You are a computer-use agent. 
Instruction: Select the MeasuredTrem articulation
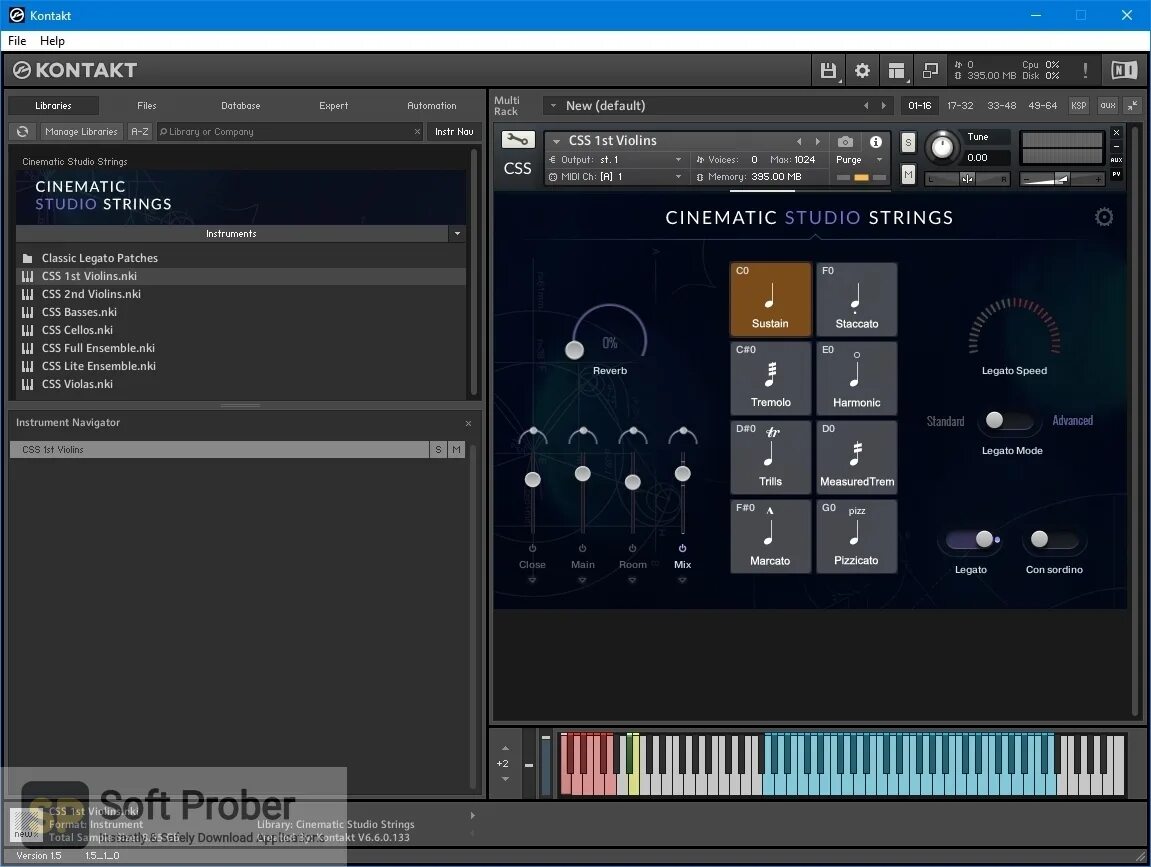857,457
